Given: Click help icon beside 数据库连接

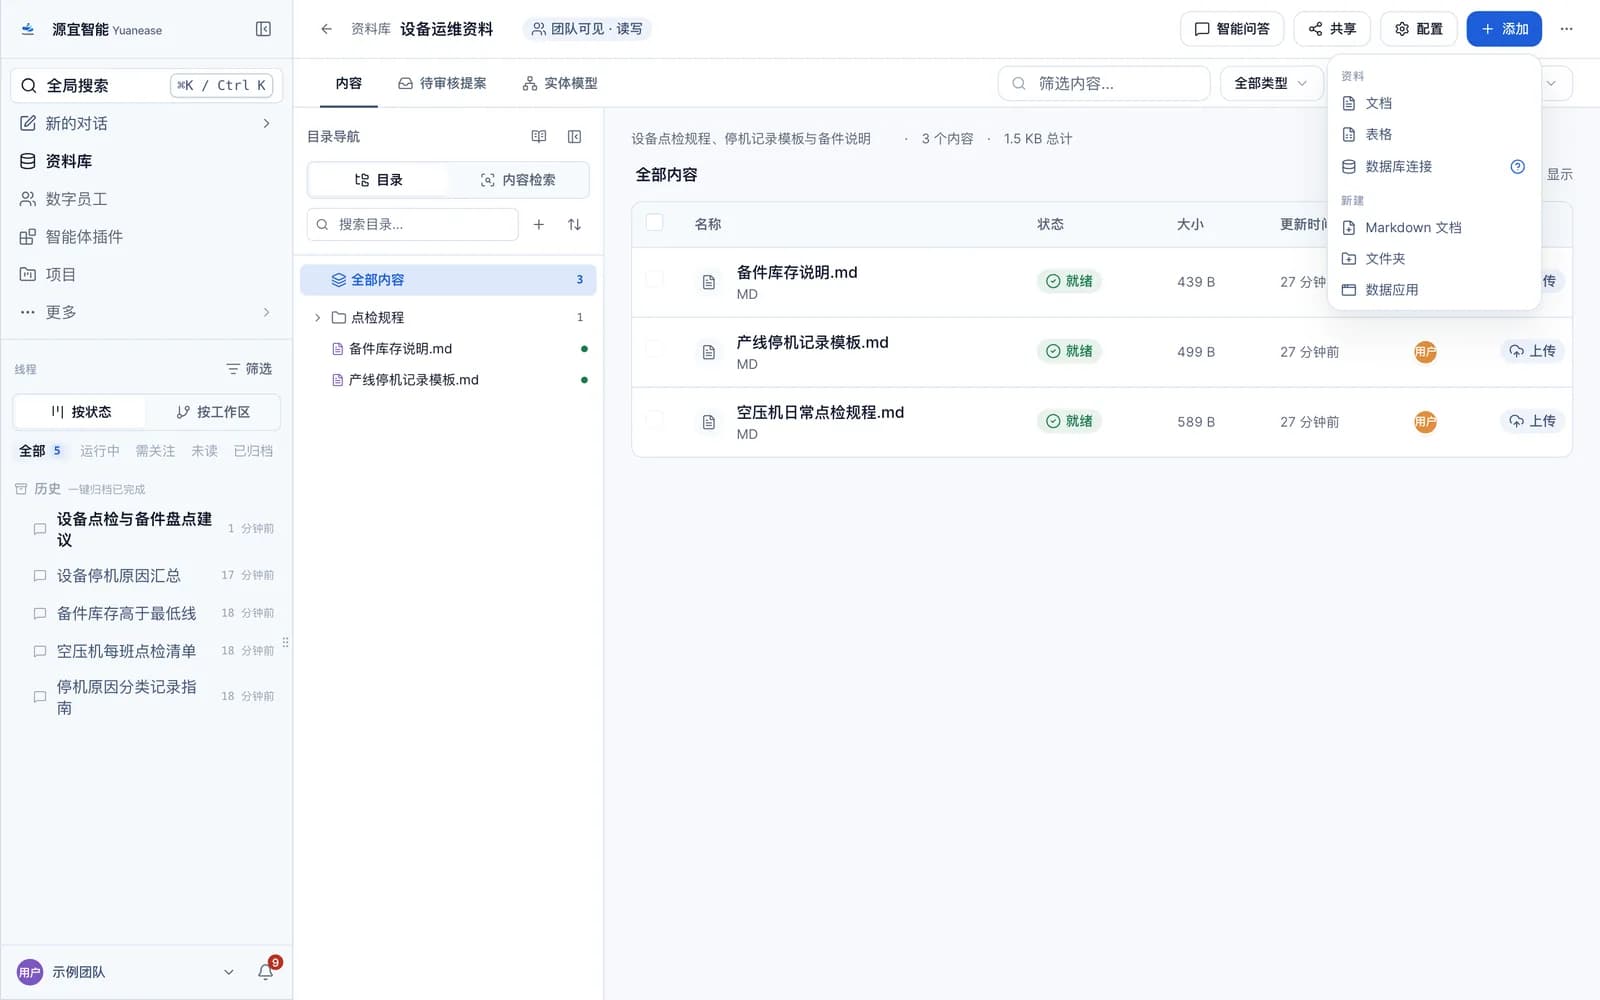Looking at the screenshot, I should point(1517,166).
